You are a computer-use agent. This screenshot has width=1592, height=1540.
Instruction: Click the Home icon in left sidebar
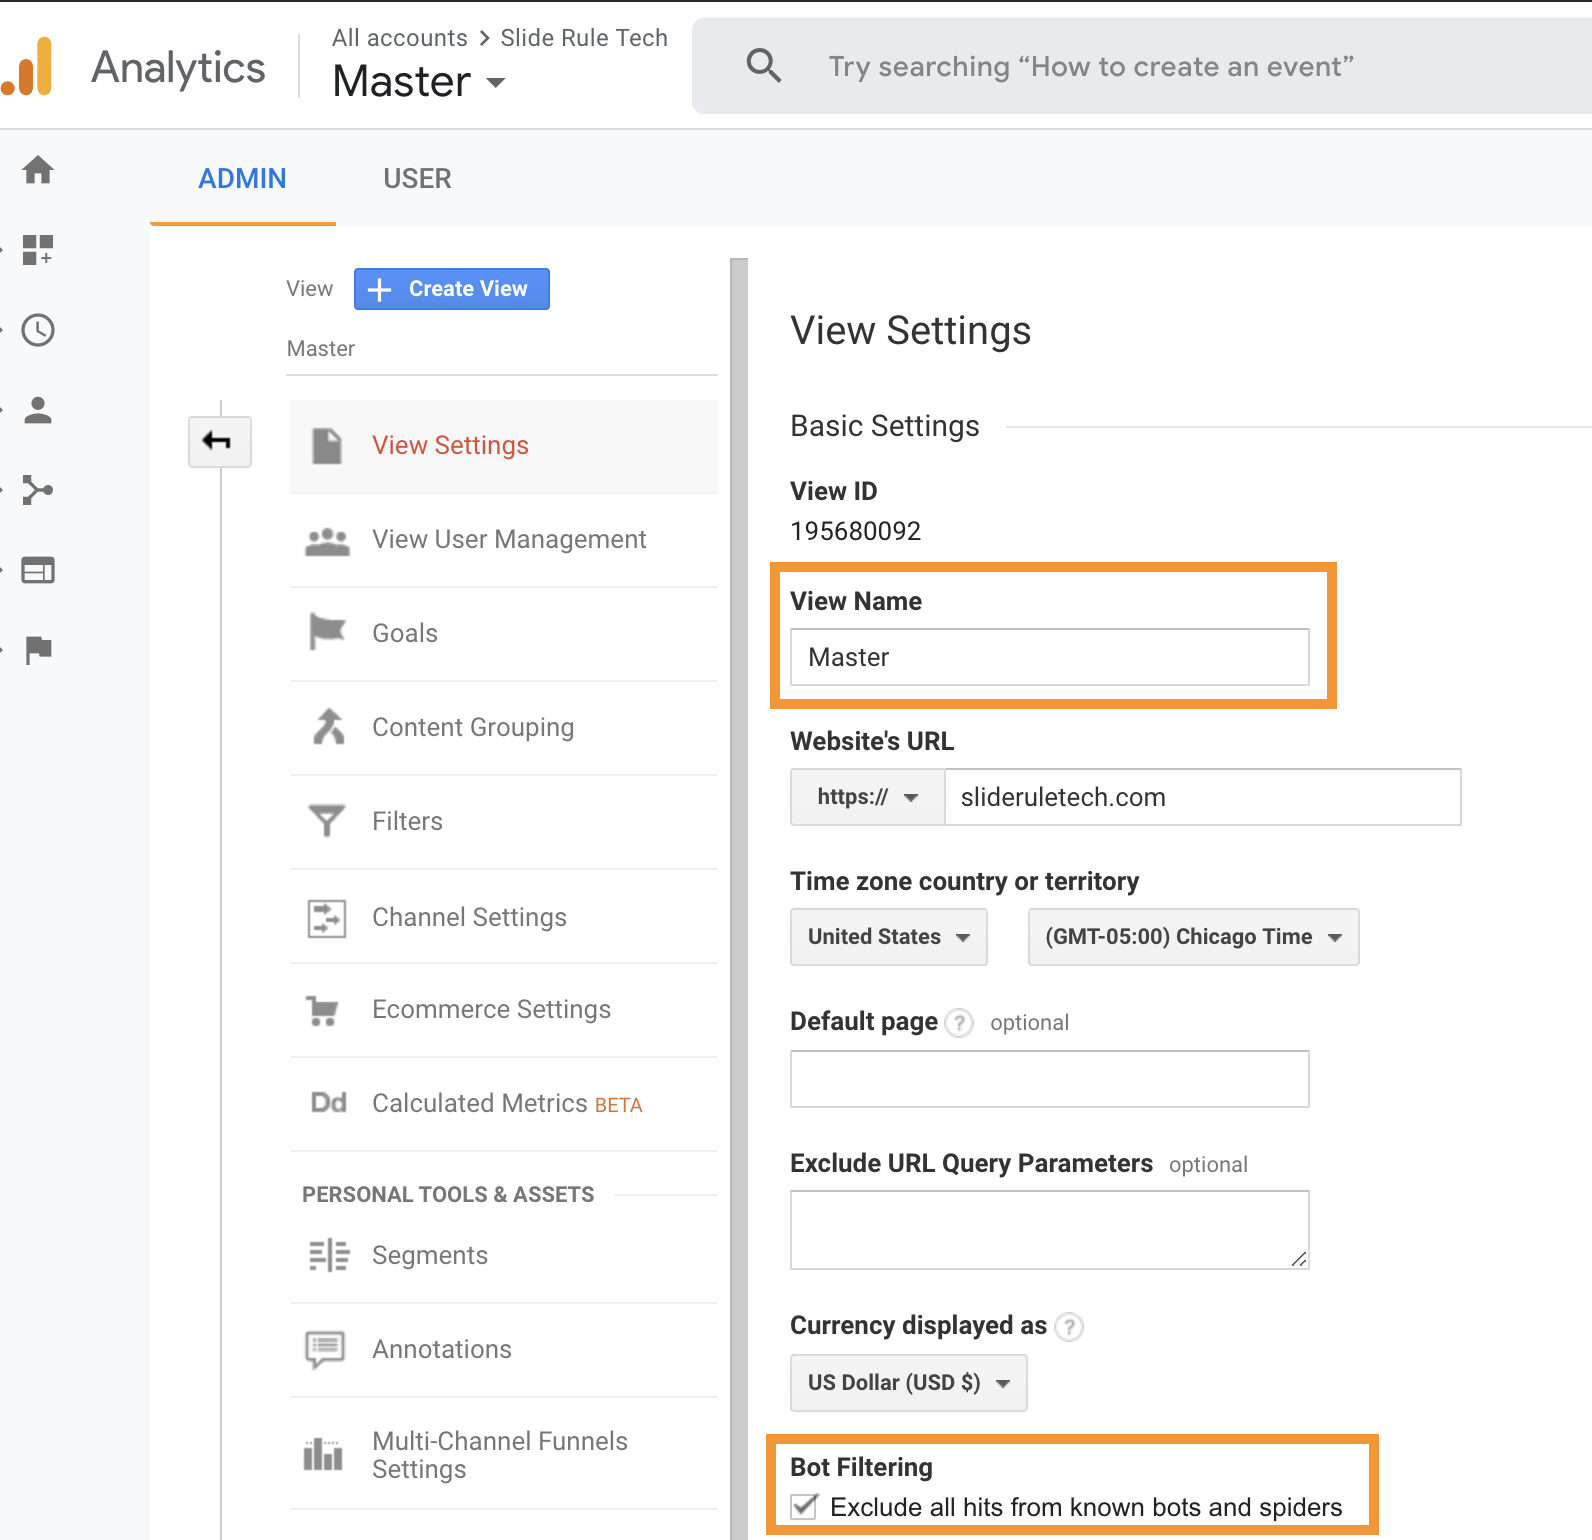tap(38, 170)
